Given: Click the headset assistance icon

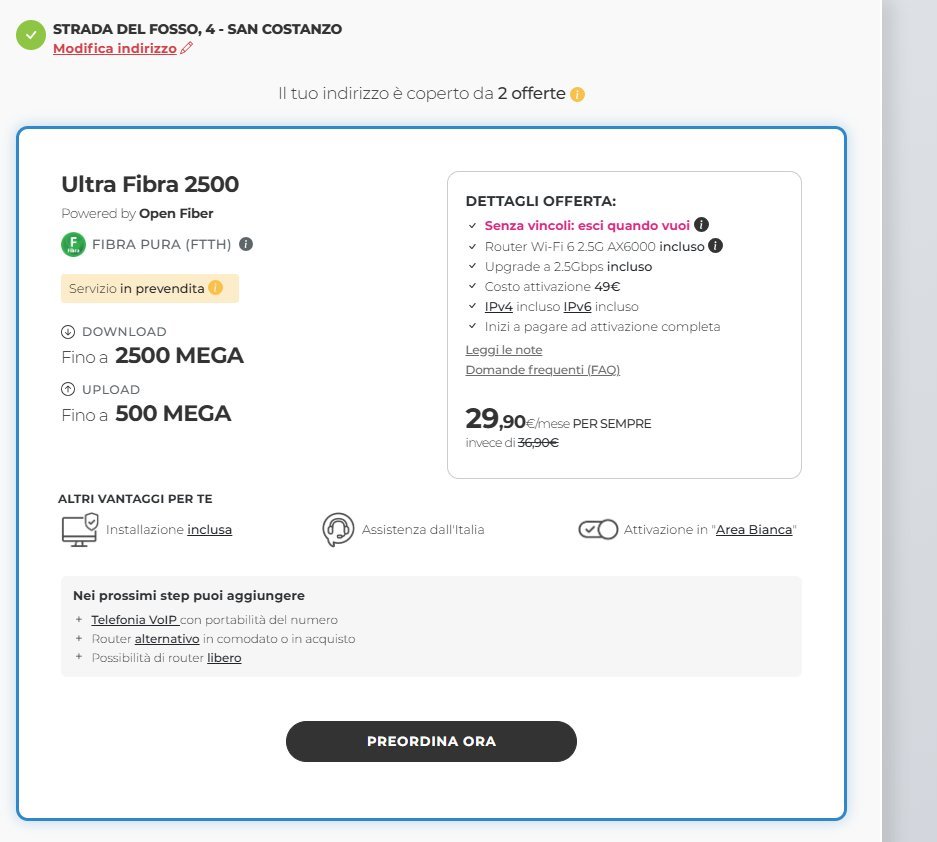Looking at the screenshot, I should click(x=339, y=529).
